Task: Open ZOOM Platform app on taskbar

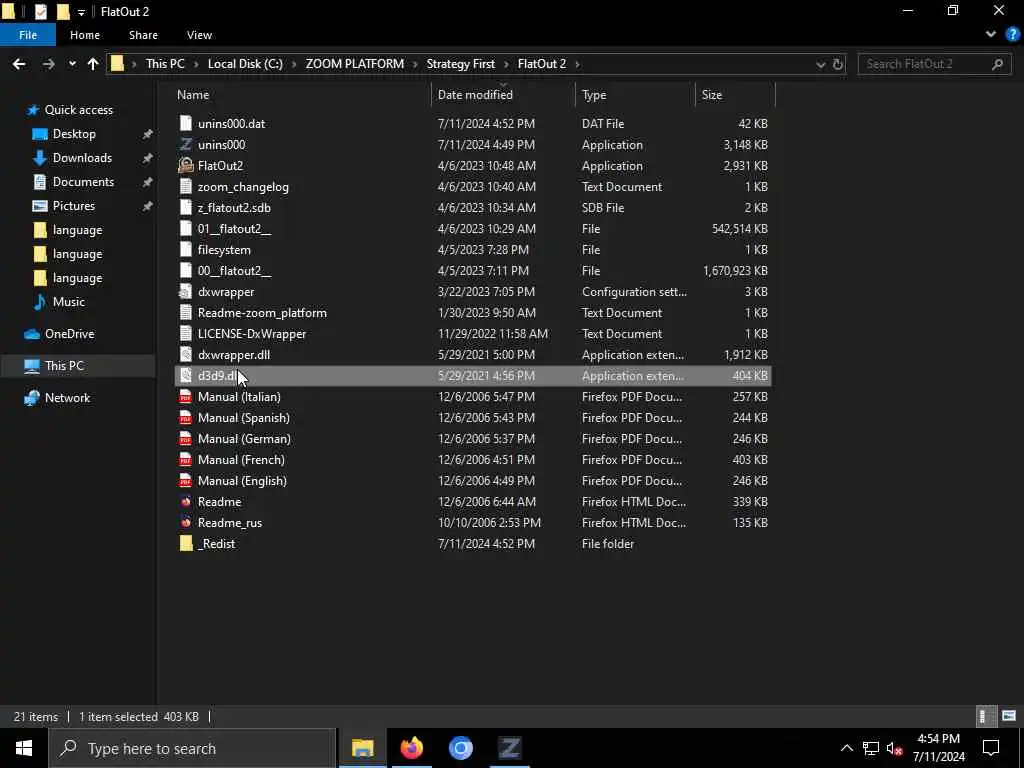Action: click(x=509, y=748)
